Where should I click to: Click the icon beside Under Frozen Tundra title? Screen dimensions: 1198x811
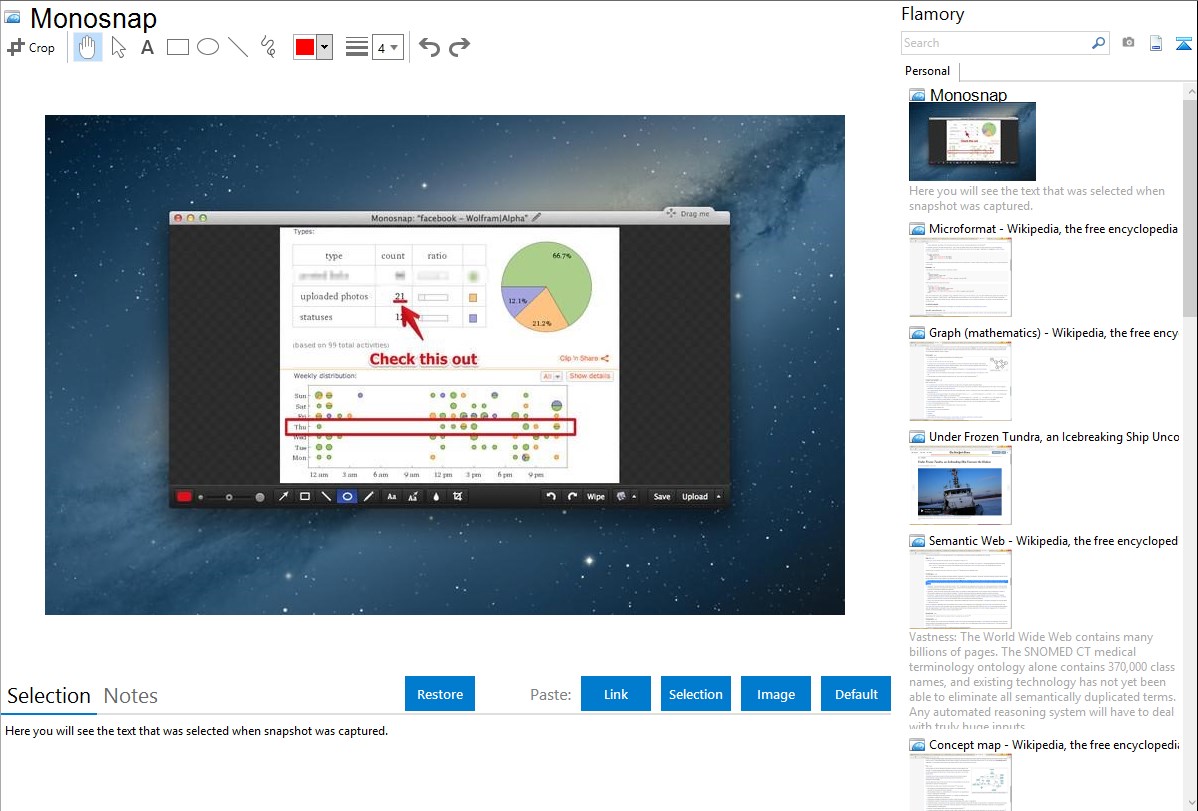[917, 437]
